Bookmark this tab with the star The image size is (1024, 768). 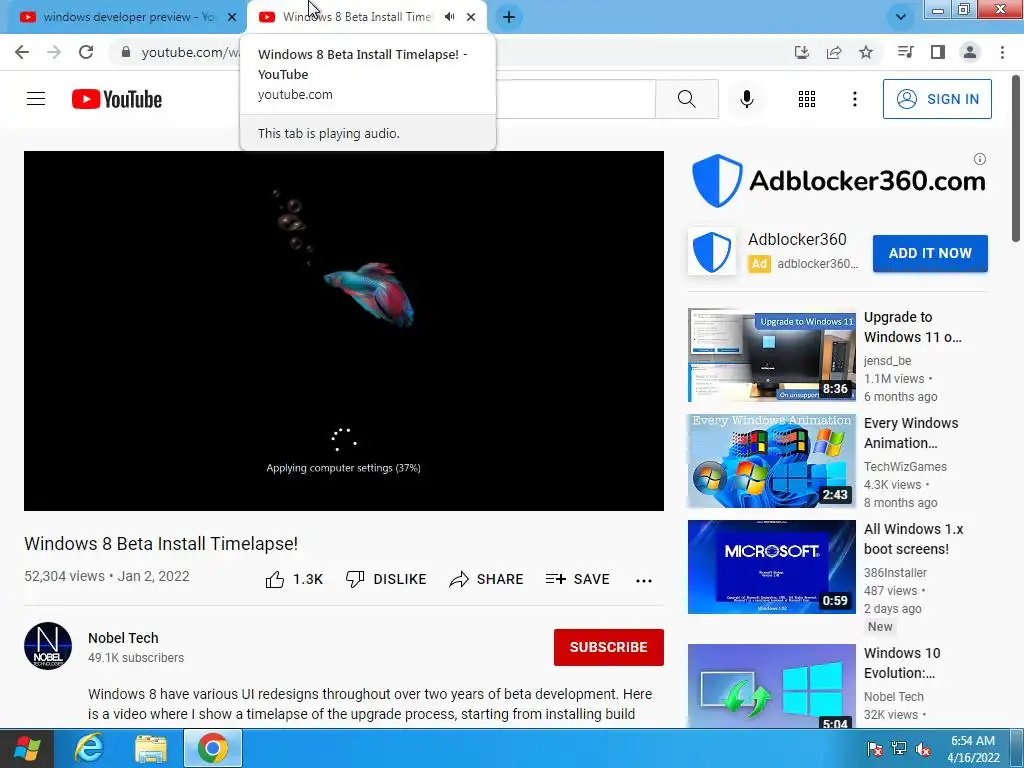pyautogui.click(x=866, y=52)
